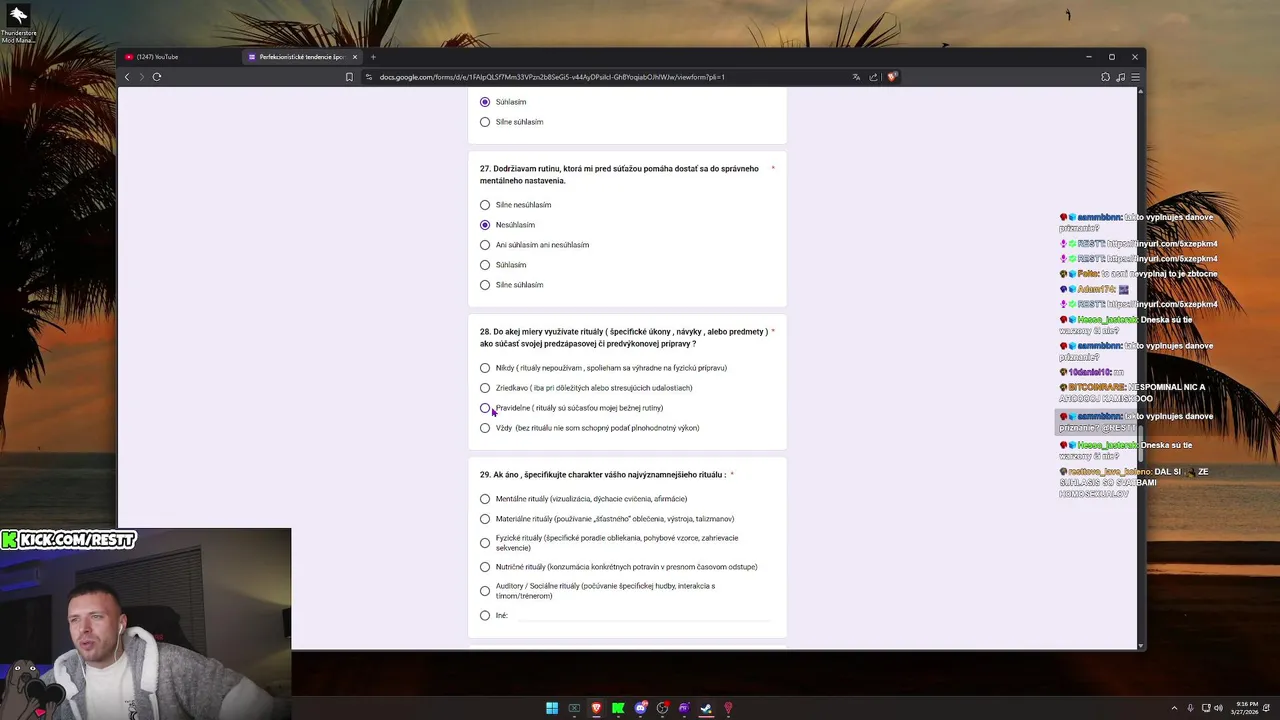1280x720 pixels.
Task: Select 'Nesúhlasím' for question 27
Action: tap(485, 225)
